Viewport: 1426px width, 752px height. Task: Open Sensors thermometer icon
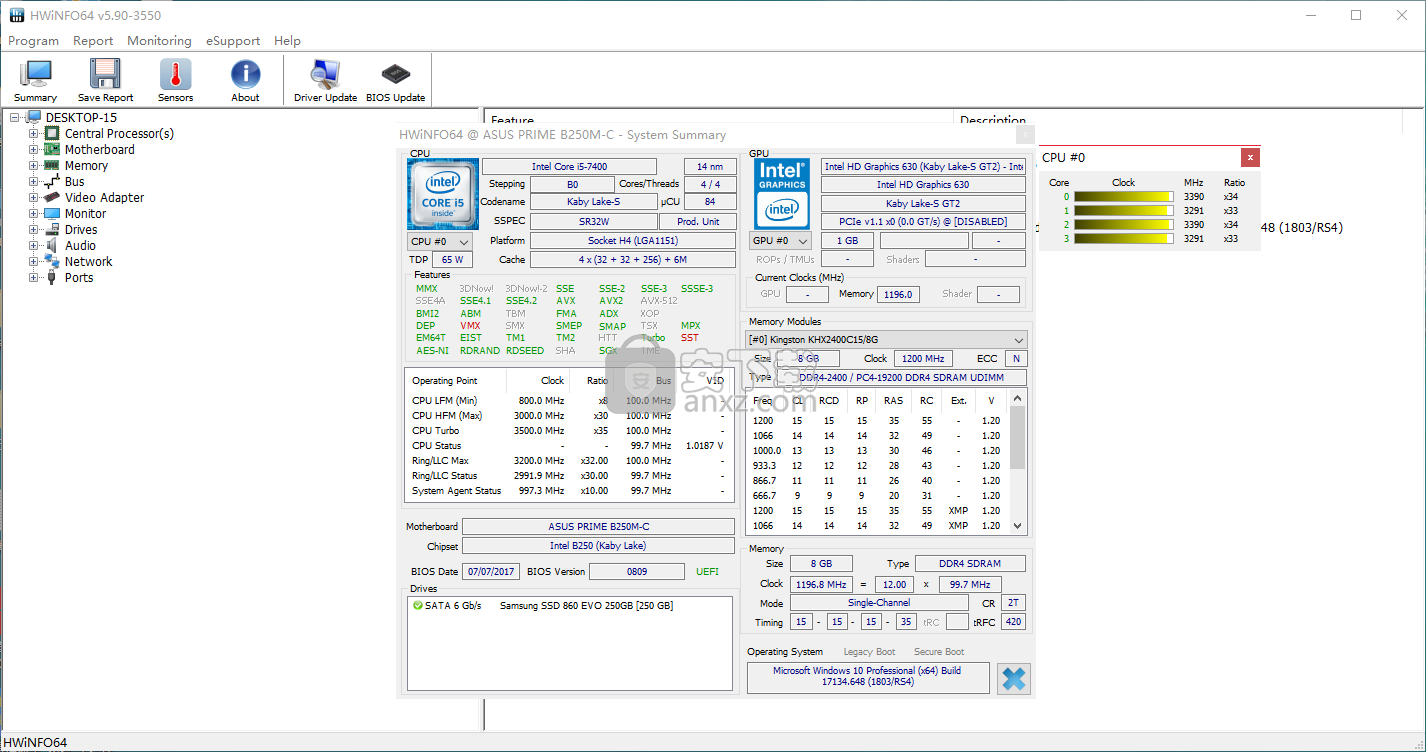[175, 75]
